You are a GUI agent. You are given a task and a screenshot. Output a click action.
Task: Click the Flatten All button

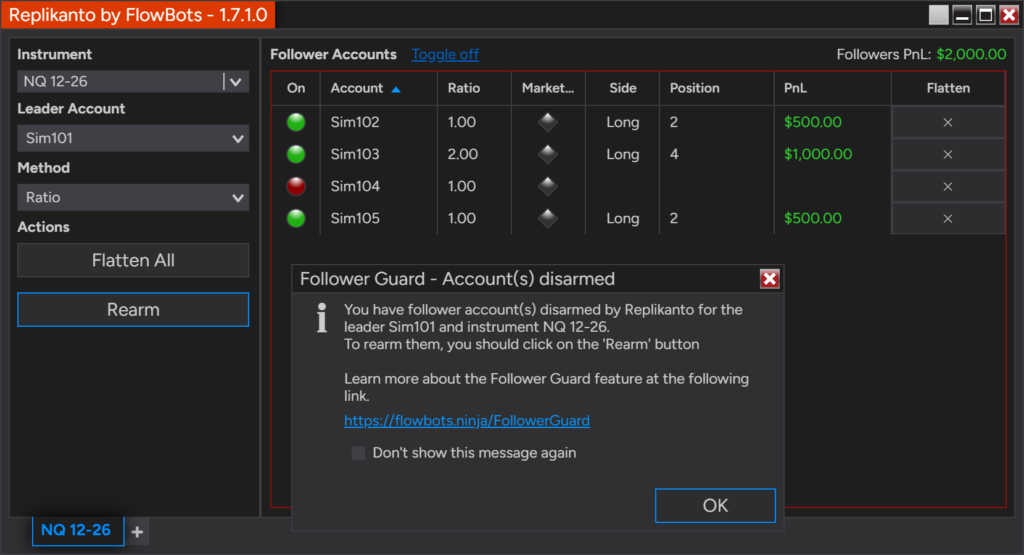[133, 261]
